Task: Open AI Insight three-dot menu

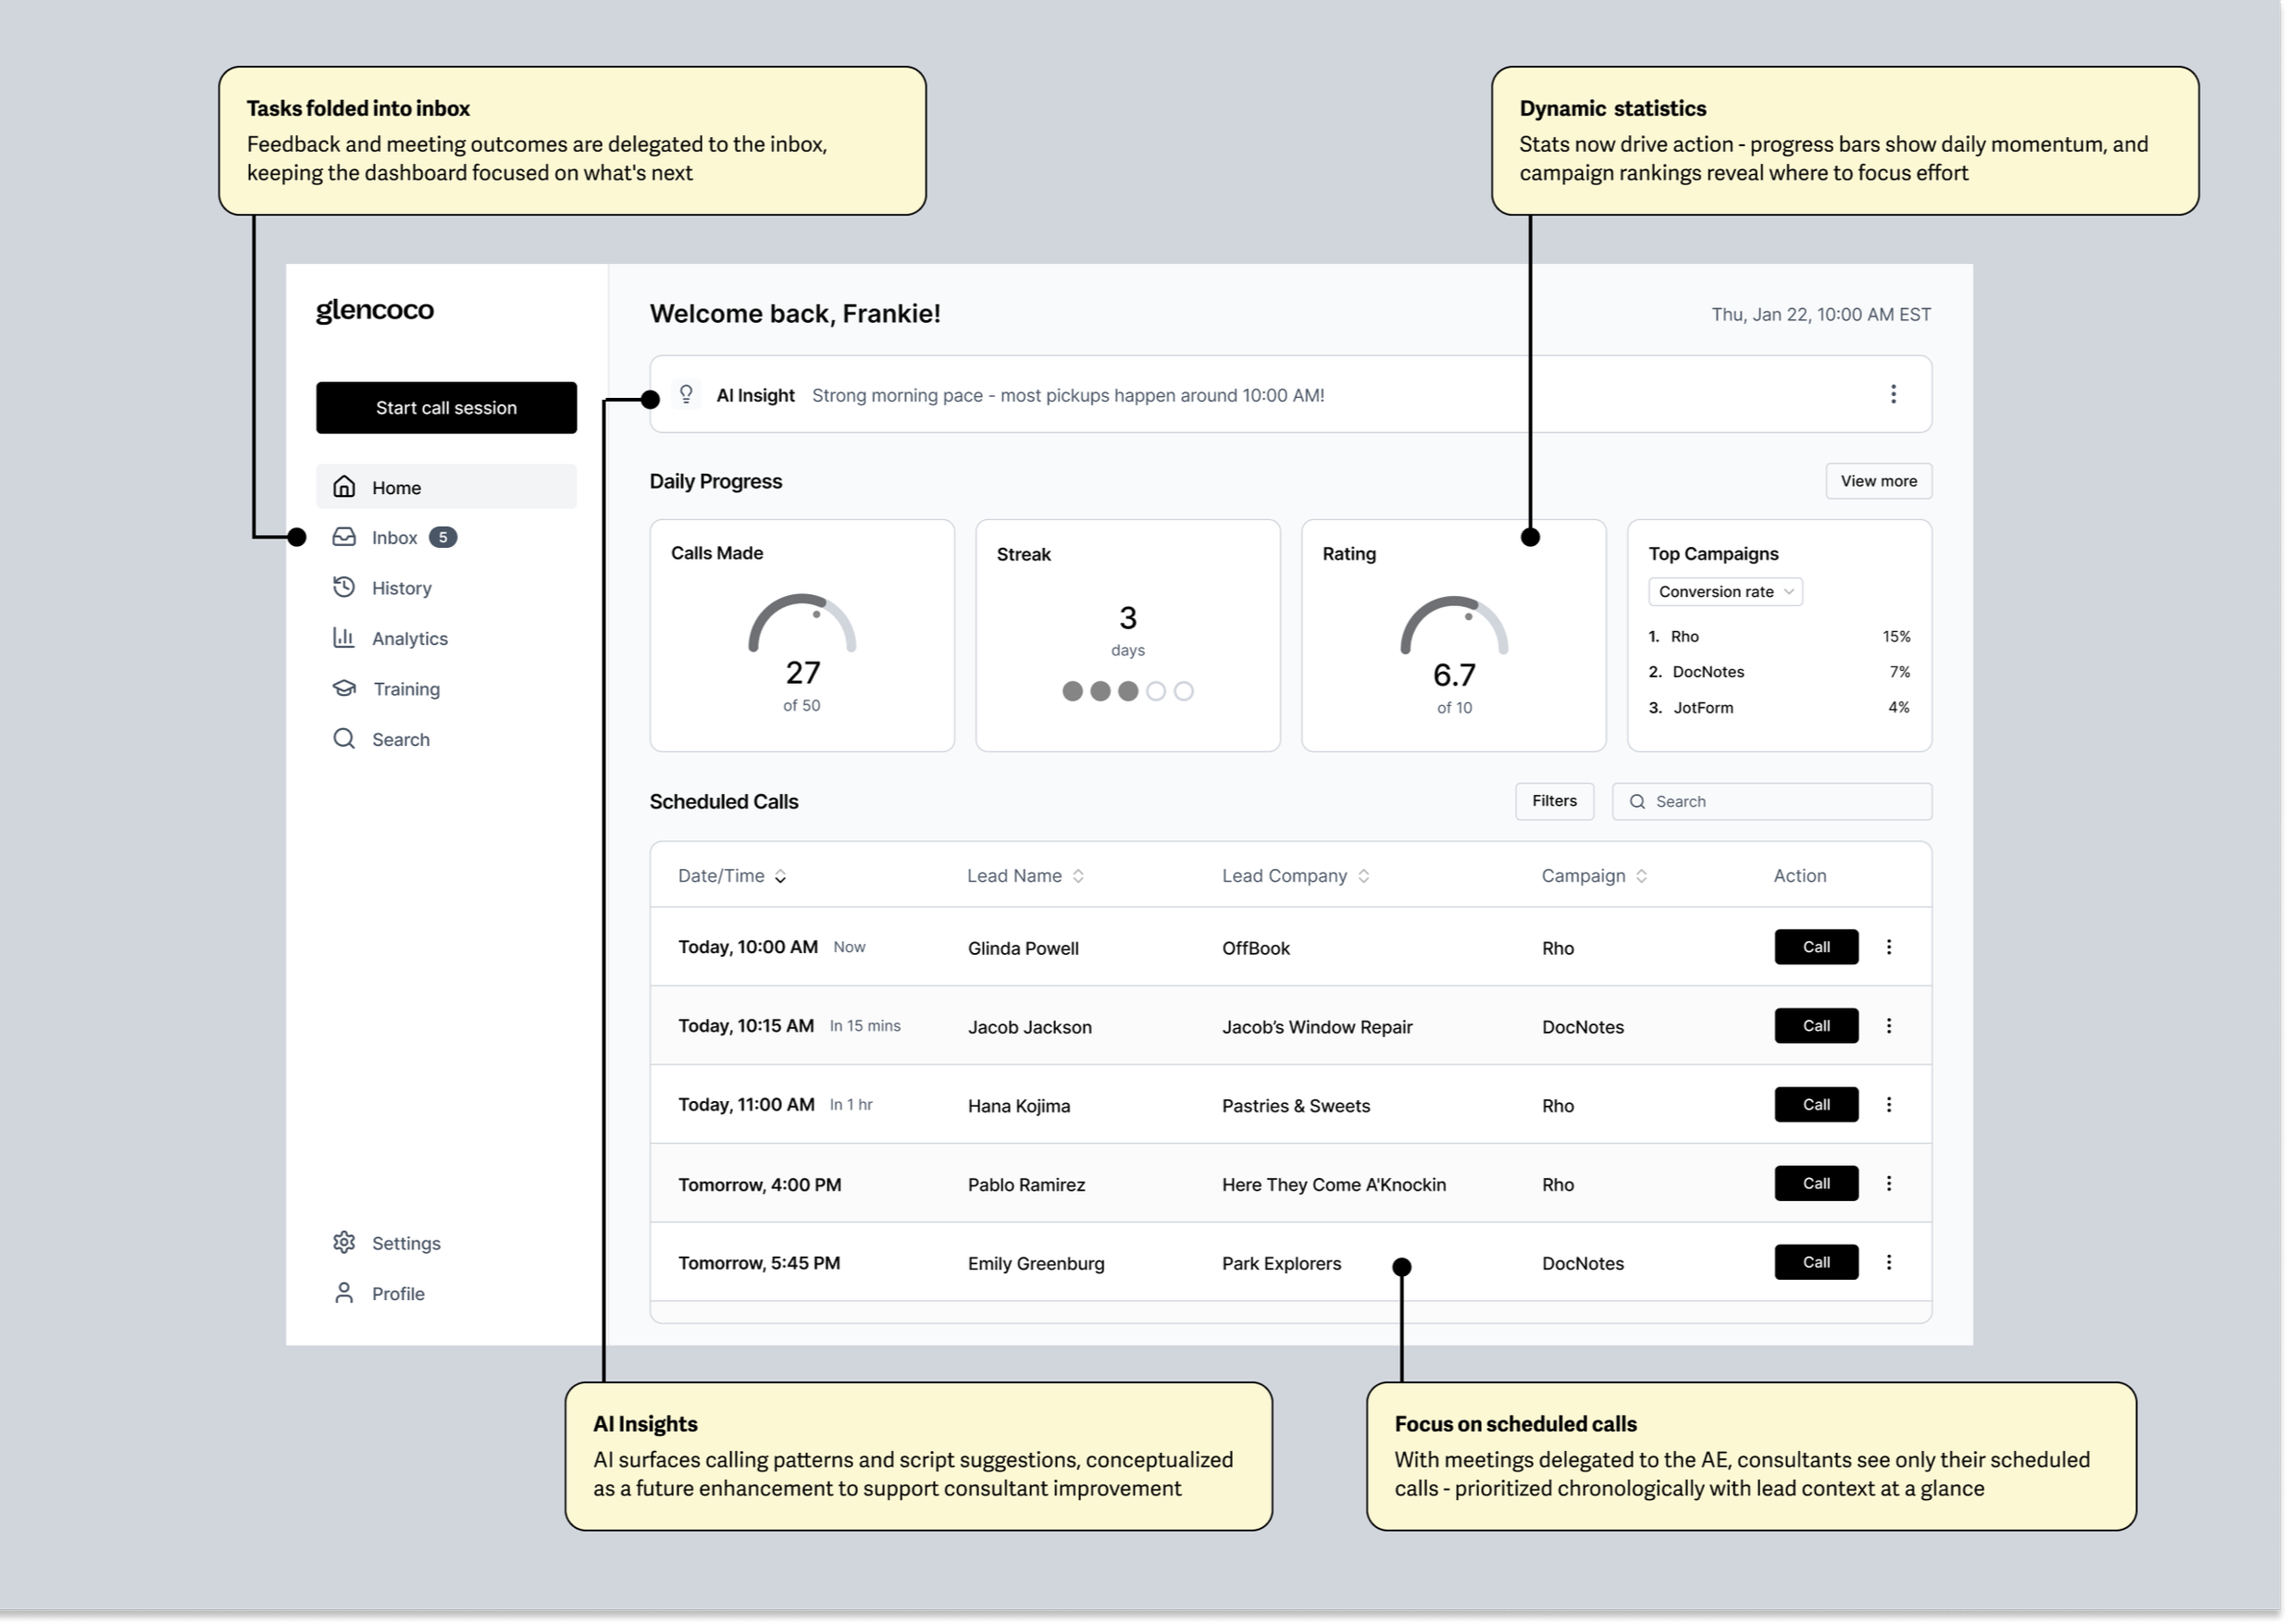Action: 1893,394
